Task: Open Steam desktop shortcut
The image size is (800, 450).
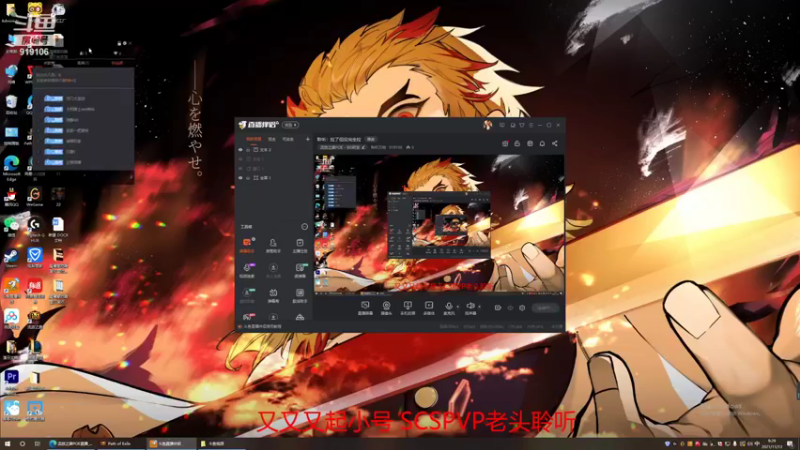Action: (x=11, y=258)
